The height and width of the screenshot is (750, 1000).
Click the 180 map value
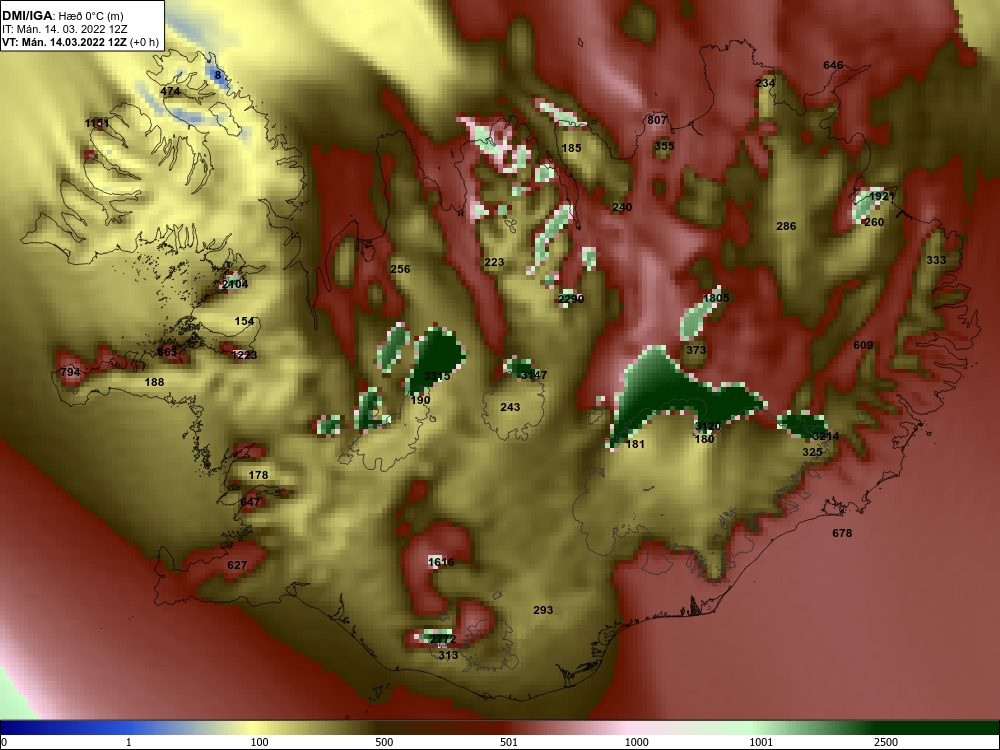click(x=704, y=439)
